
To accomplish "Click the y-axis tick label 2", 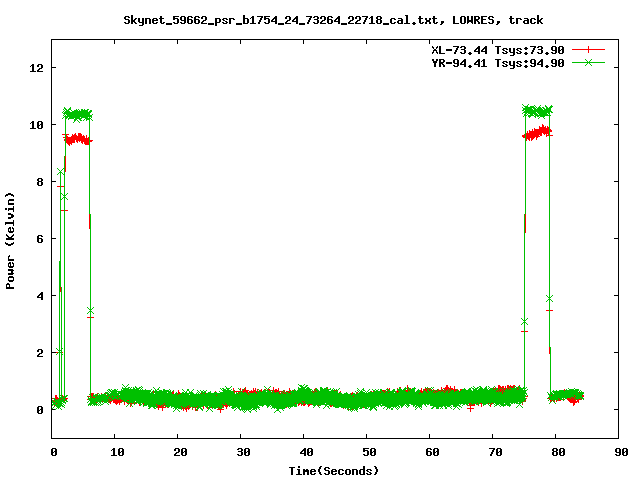I will (x=40, y=353).
